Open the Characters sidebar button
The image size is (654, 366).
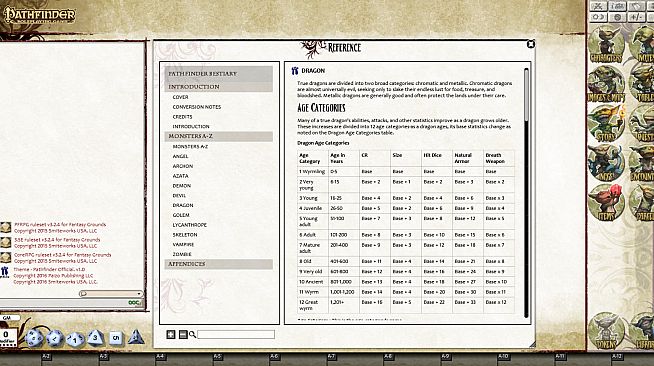[x=606, y=44]
